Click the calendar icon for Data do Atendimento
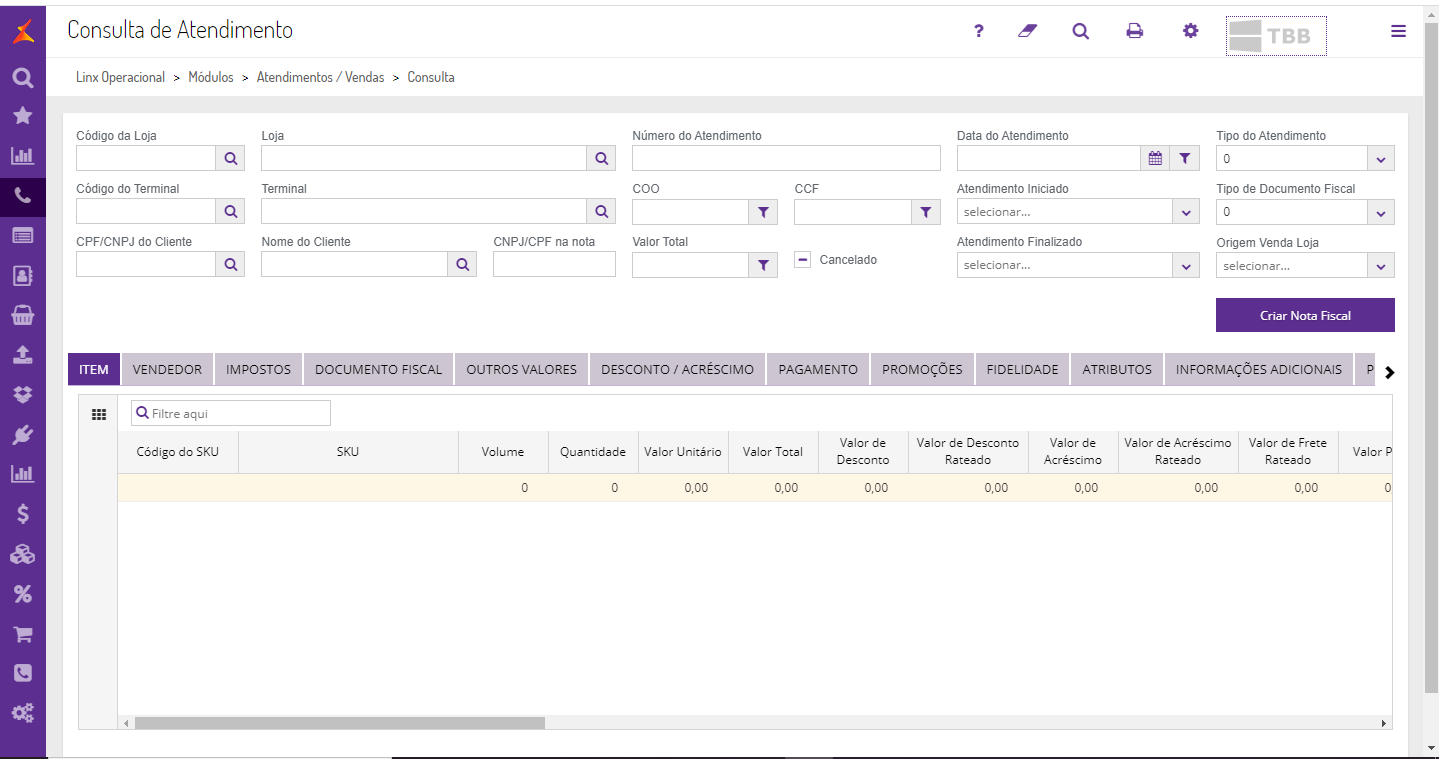1439x759 pixels. coord(1155,158)
